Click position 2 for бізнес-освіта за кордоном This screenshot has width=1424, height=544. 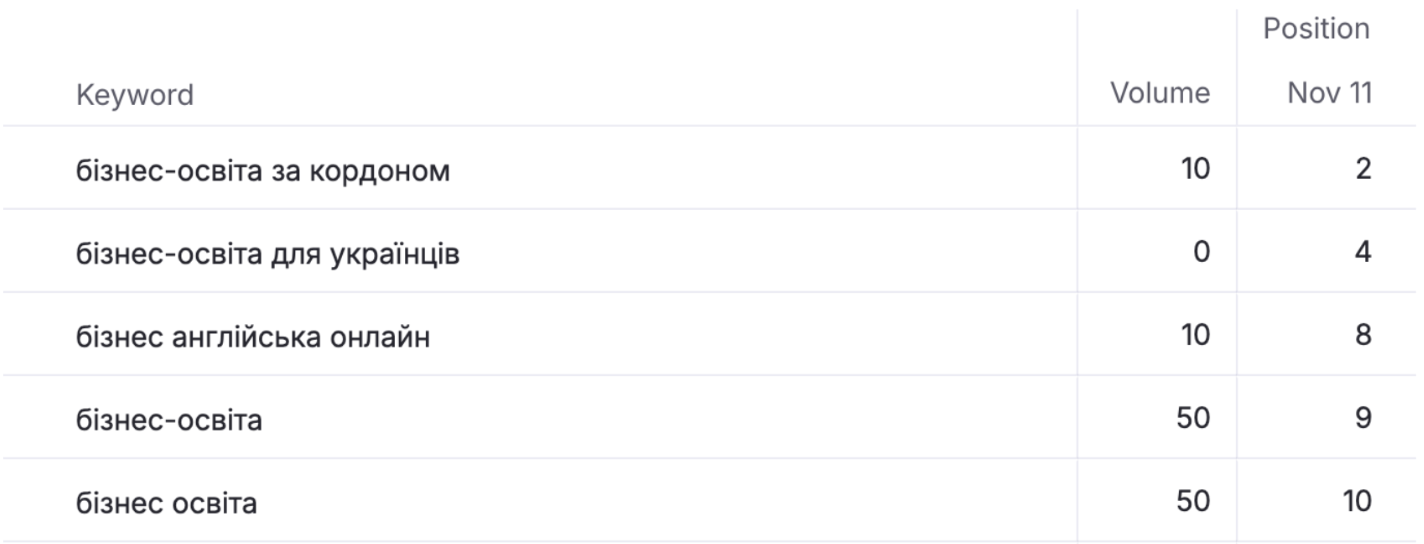pos(1363,170)
